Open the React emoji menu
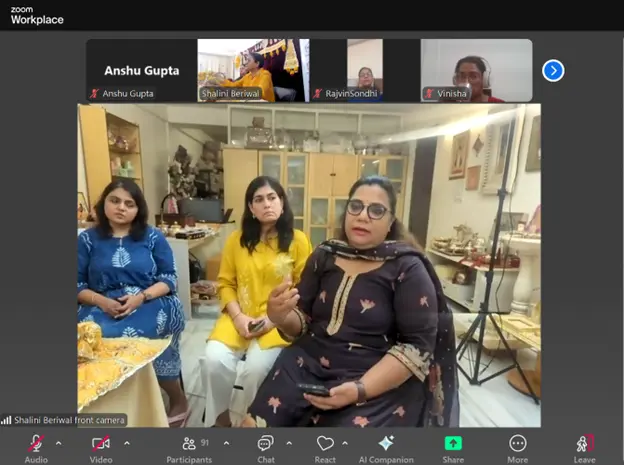The width and height of the screenshot is (624, 465). pos(325,443)
